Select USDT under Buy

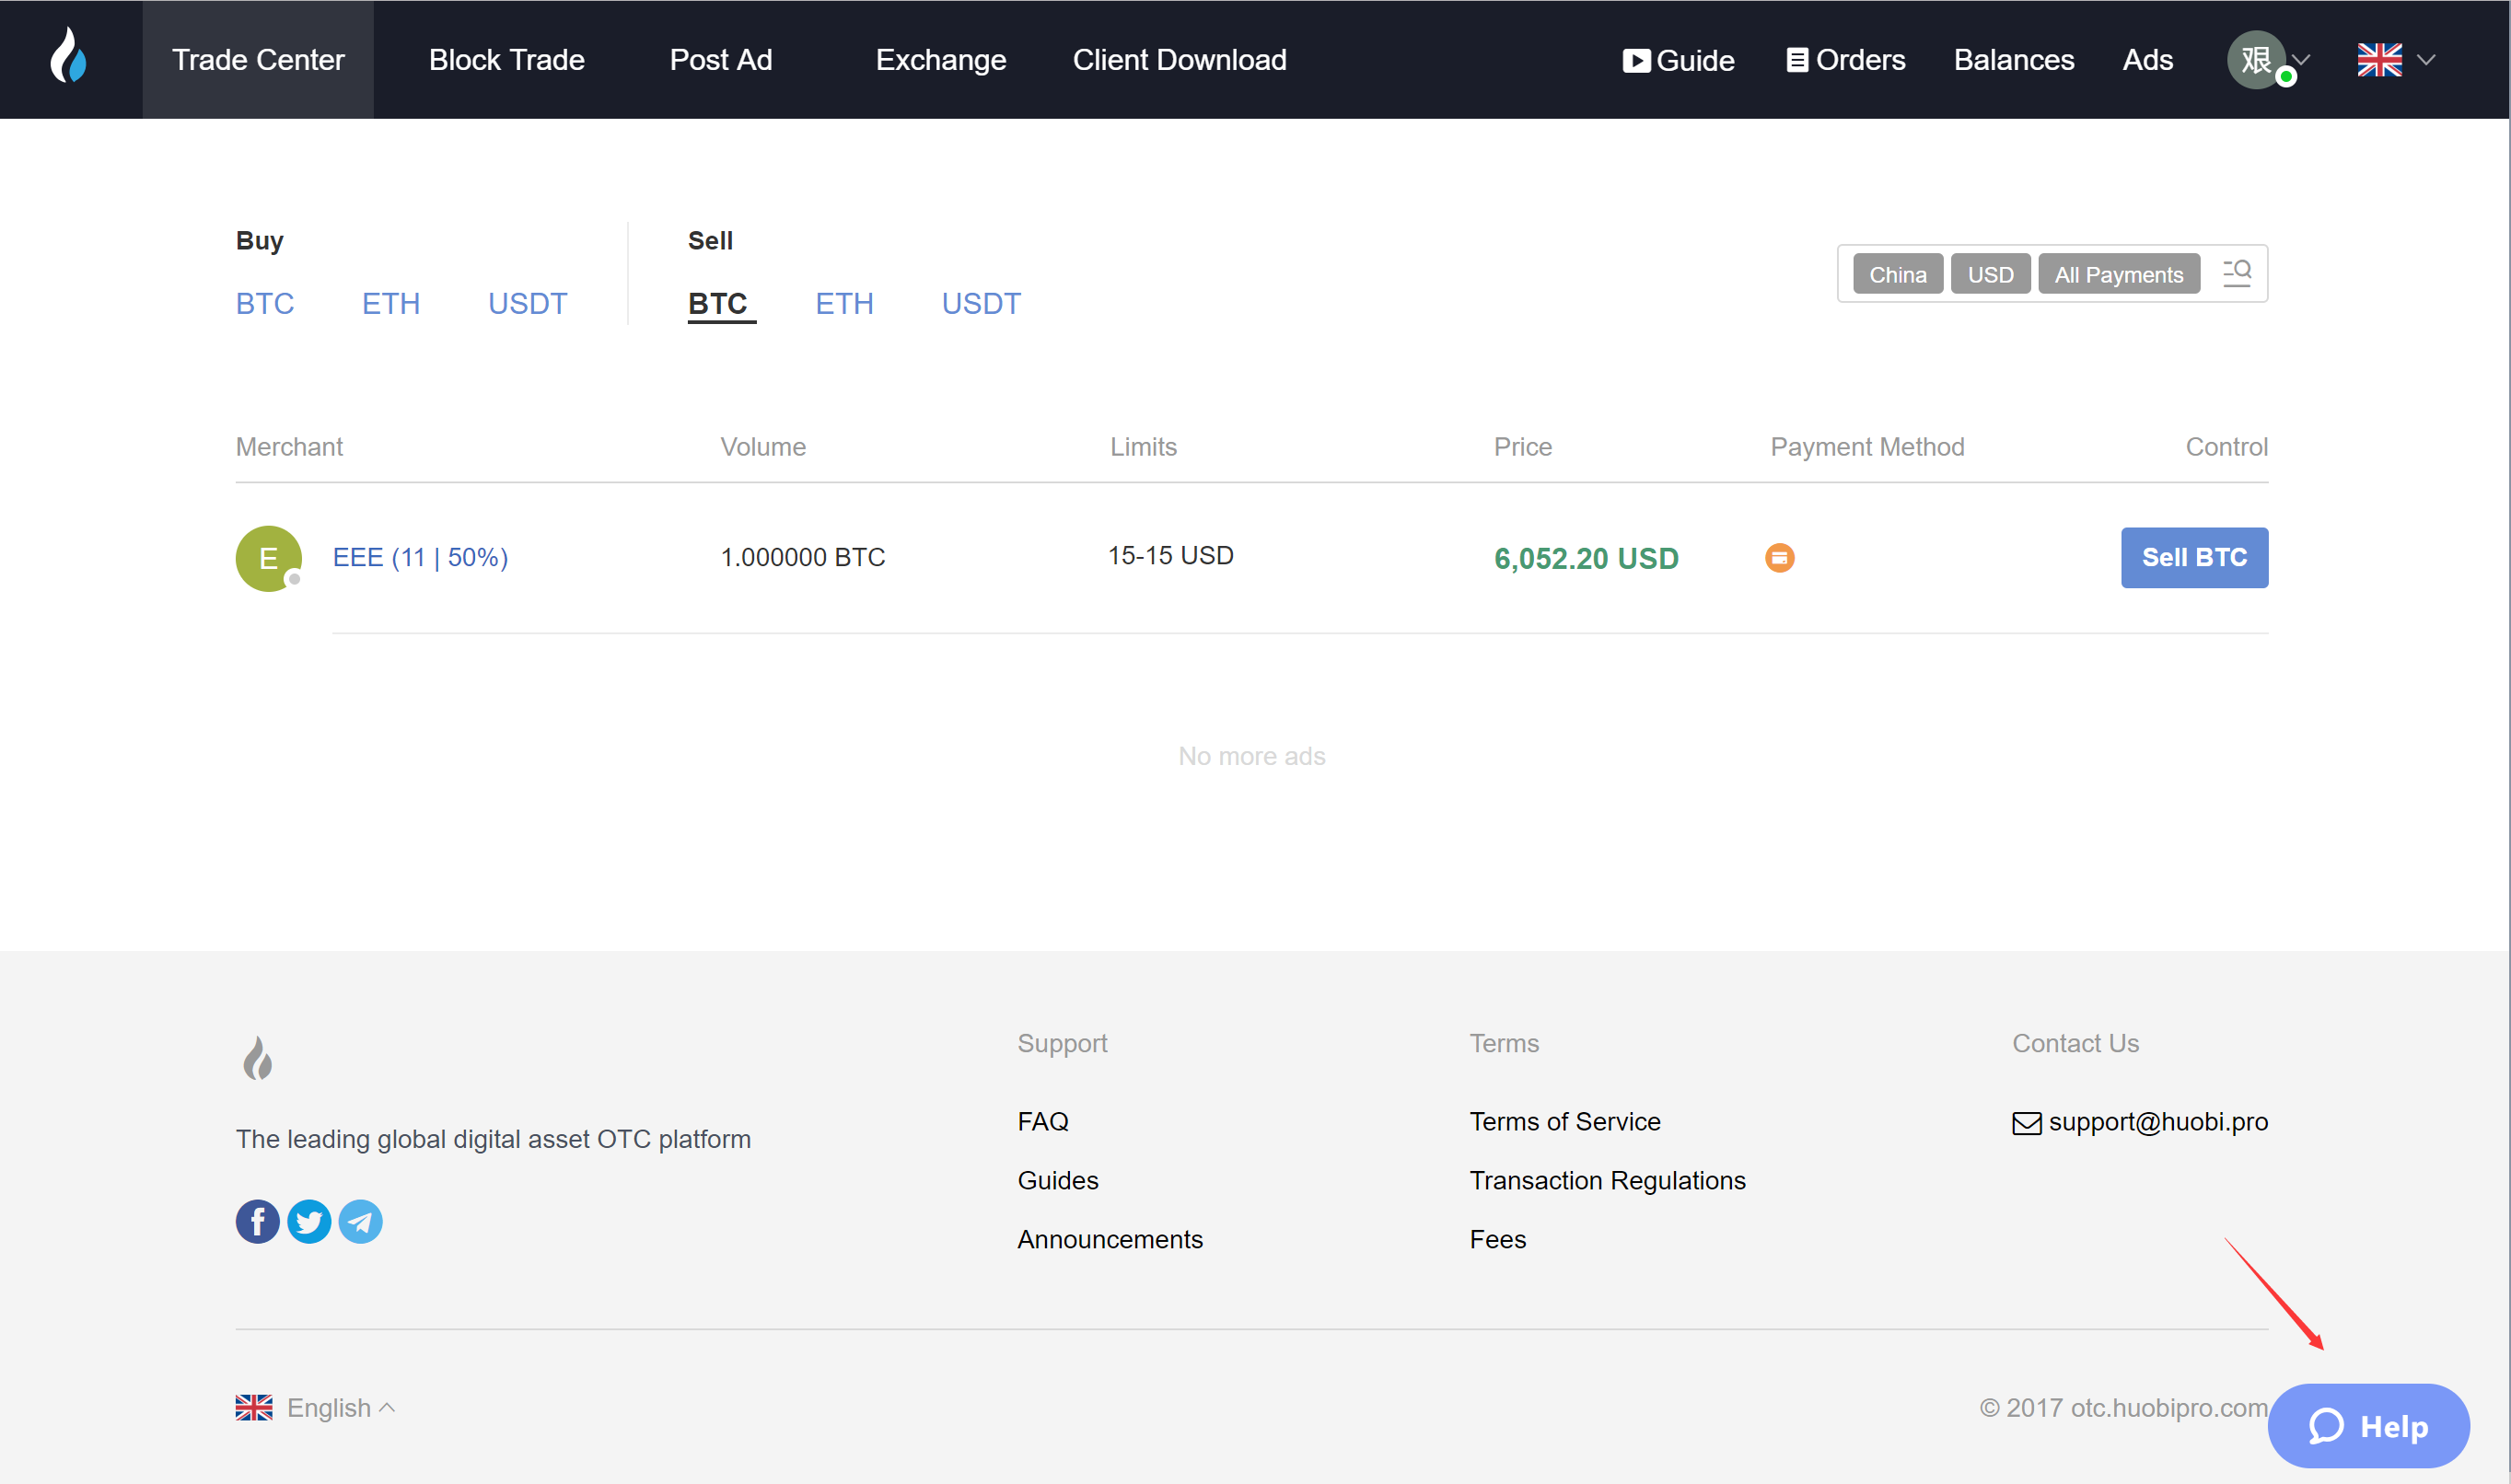pos(527,303)
